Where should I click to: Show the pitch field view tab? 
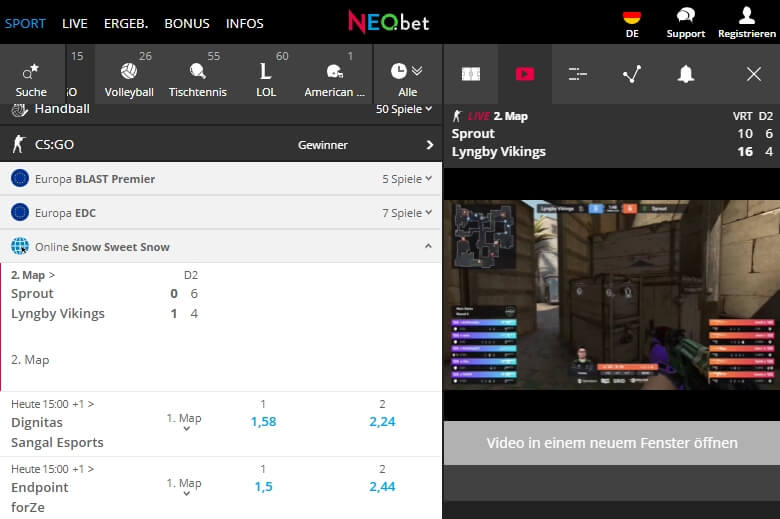coord(471,74)
